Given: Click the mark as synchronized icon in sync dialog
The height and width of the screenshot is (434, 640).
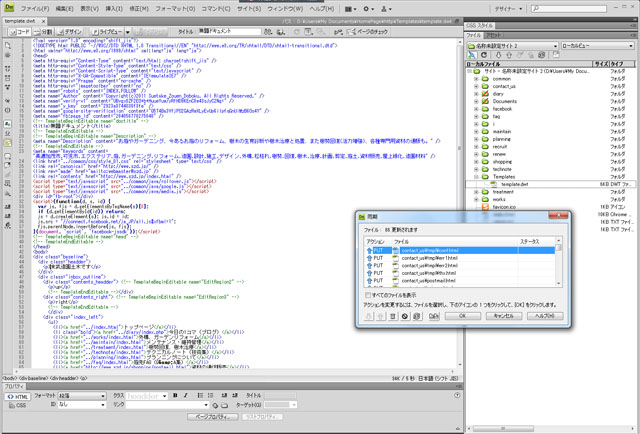Looking at the screenshot, I should [x=417, y=316].
